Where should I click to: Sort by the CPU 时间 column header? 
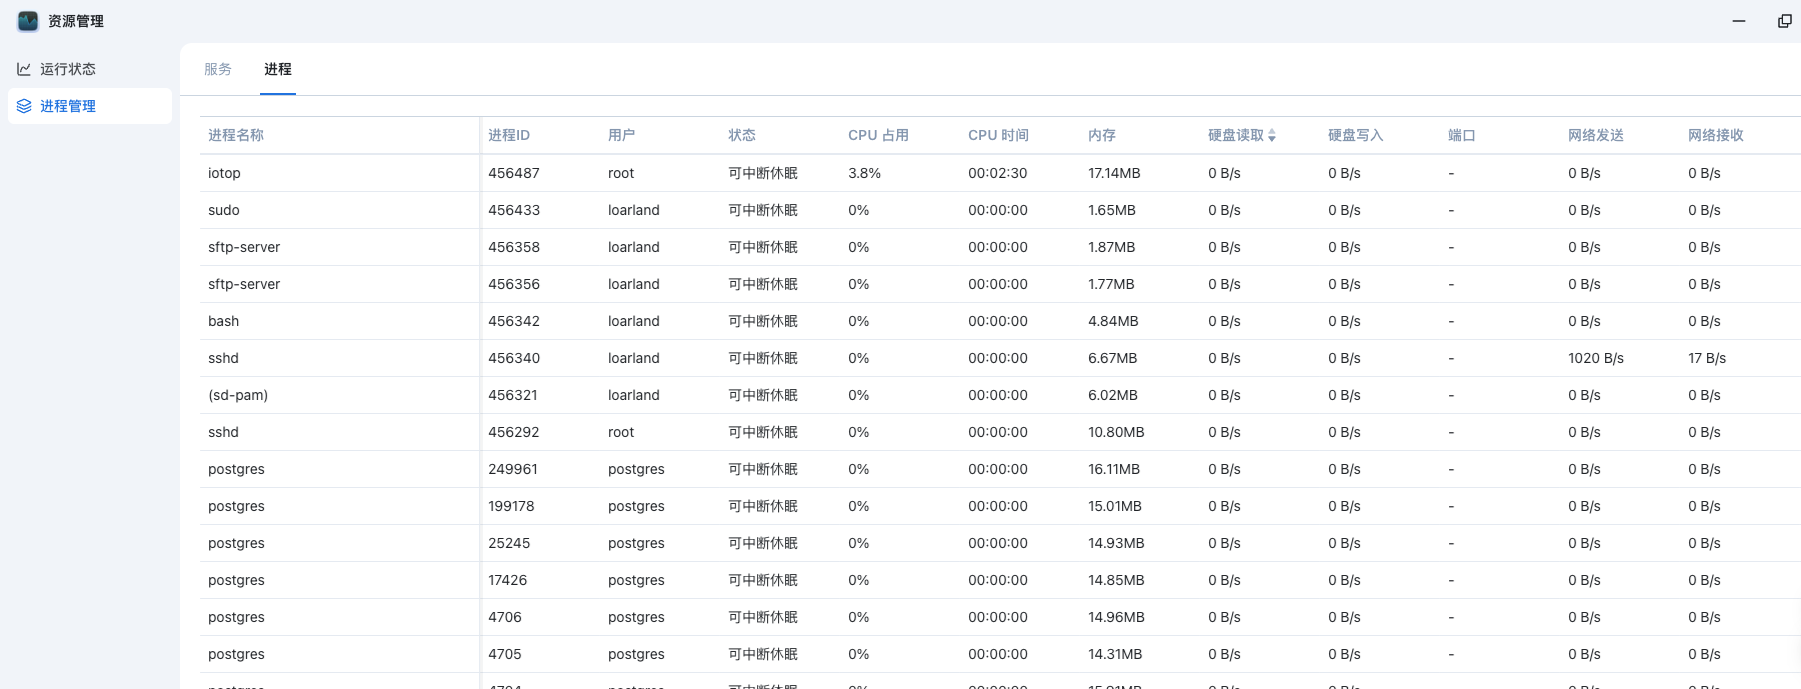pyautogui.click(x=998, y=135)
